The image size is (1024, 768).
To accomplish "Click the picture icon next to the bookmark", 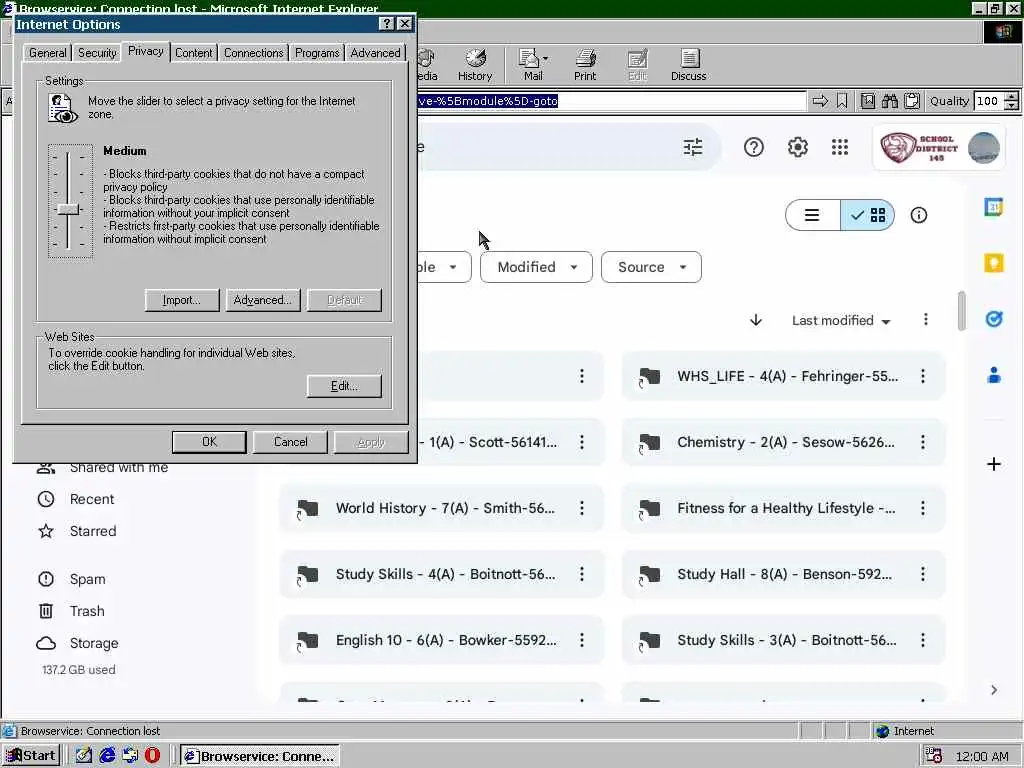I will coord(867,101).
